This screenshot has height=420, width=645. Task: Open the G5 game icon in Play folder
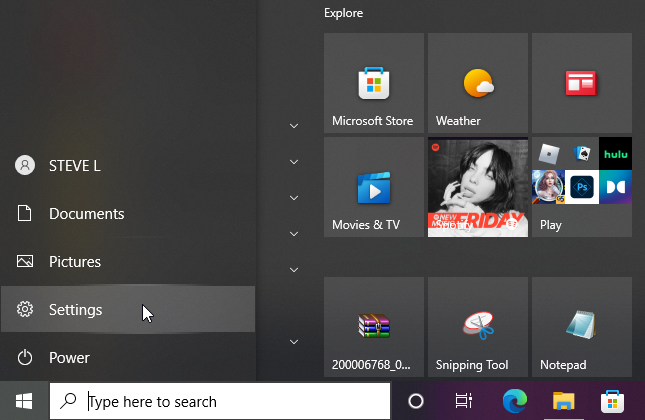coord(548,187)
